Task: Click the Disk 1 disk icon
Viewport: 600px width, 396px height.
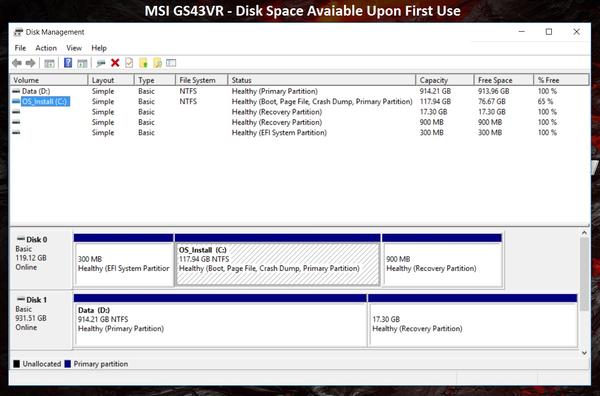Action: point(21,299)
